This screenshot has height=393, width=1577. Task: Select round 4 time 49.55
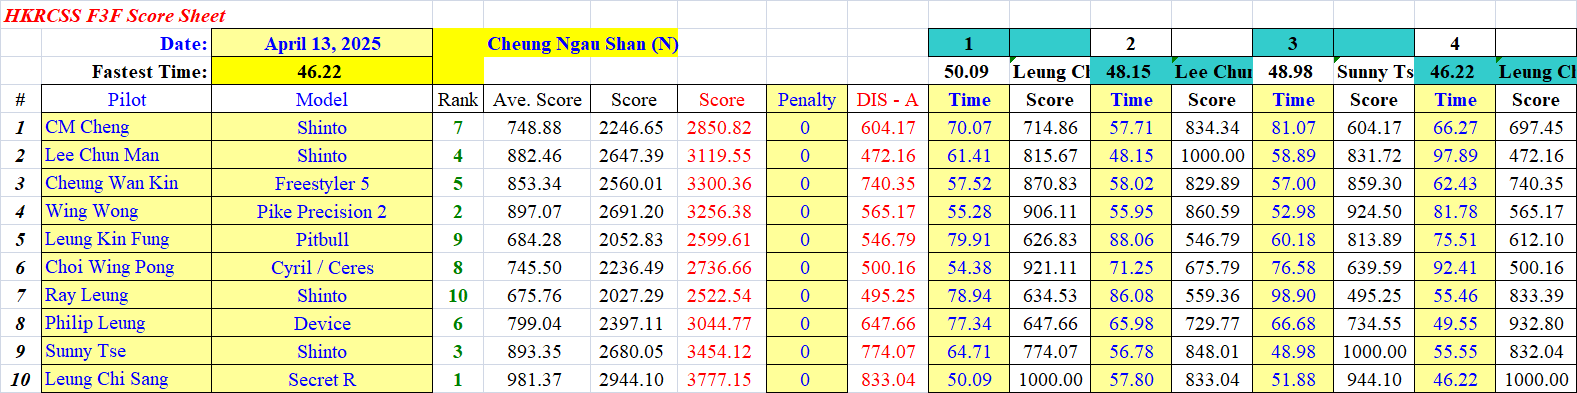click(x=1455, y=324)
